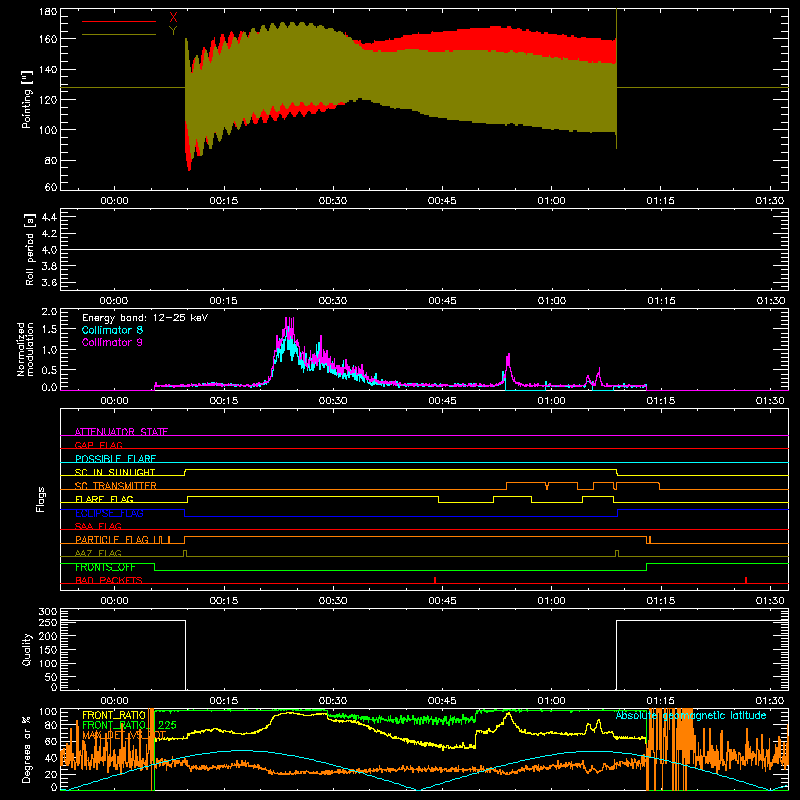Select the Energy band: 12-25 keV text
This screenshot has height=800, width=800.
(x=145, y=318)
